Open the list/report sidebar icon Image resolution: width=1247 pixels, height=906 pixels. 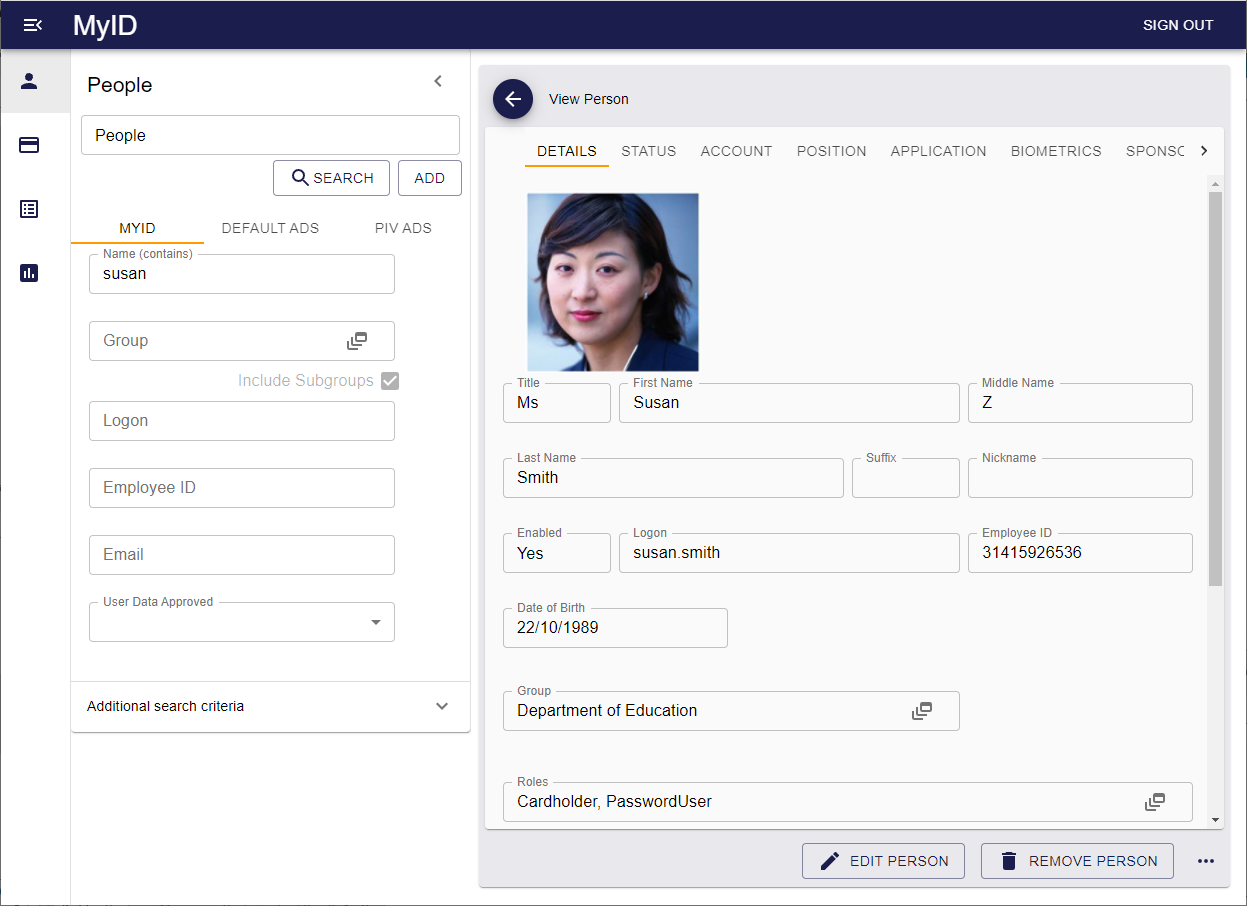(x=29, y=209)
